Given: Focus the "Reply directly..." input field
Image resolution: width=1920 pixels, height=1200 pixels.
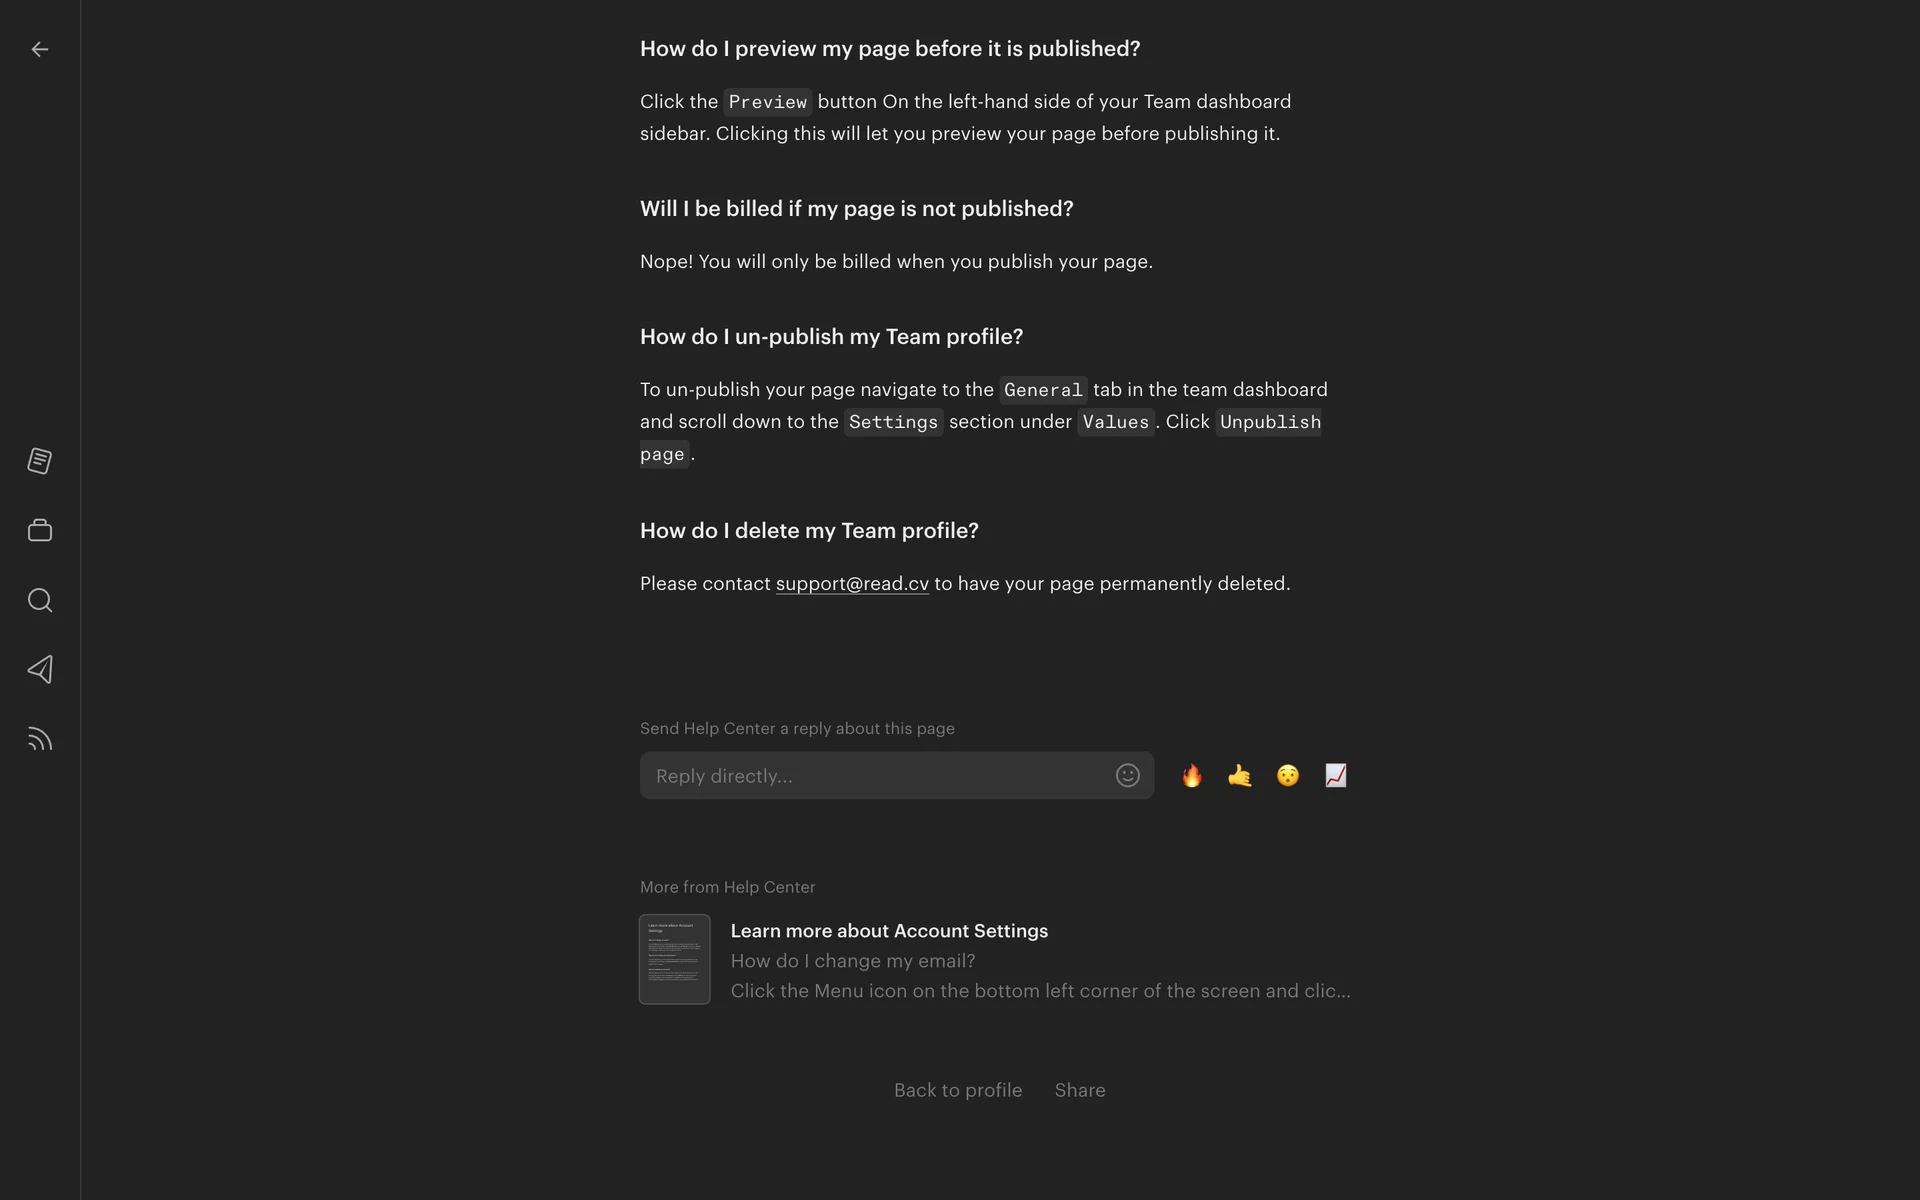Looking at the screenshot, I should click(x=875, y=776).
